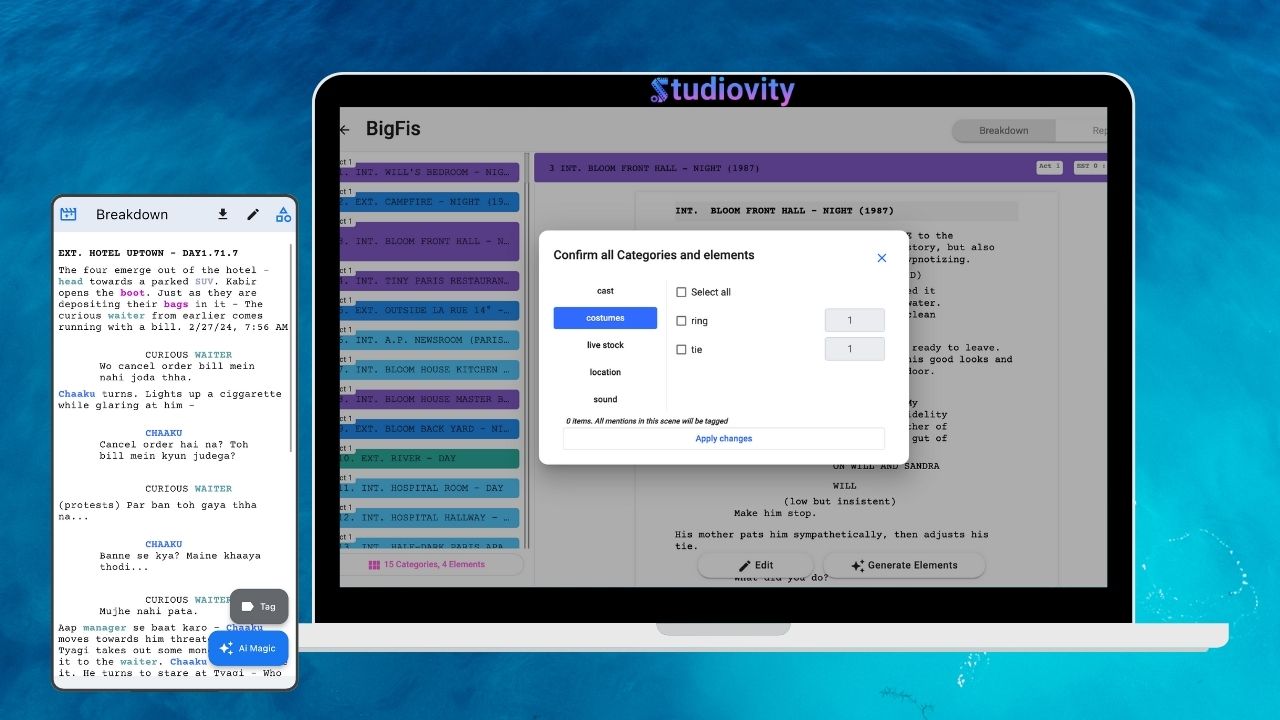
Task: Select the cast category in the dialog
Action: coord(605,290)
